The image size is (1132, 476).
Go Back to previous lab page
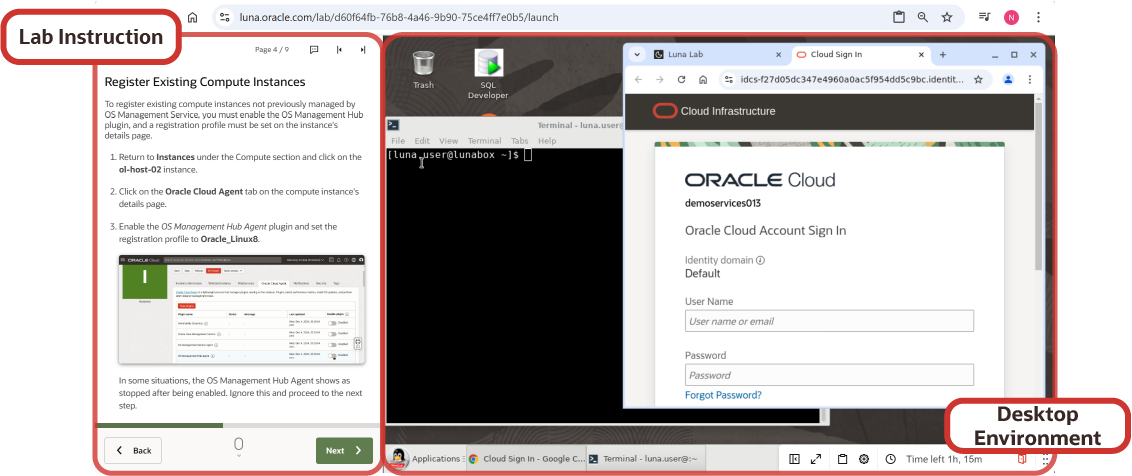point(133,450)
